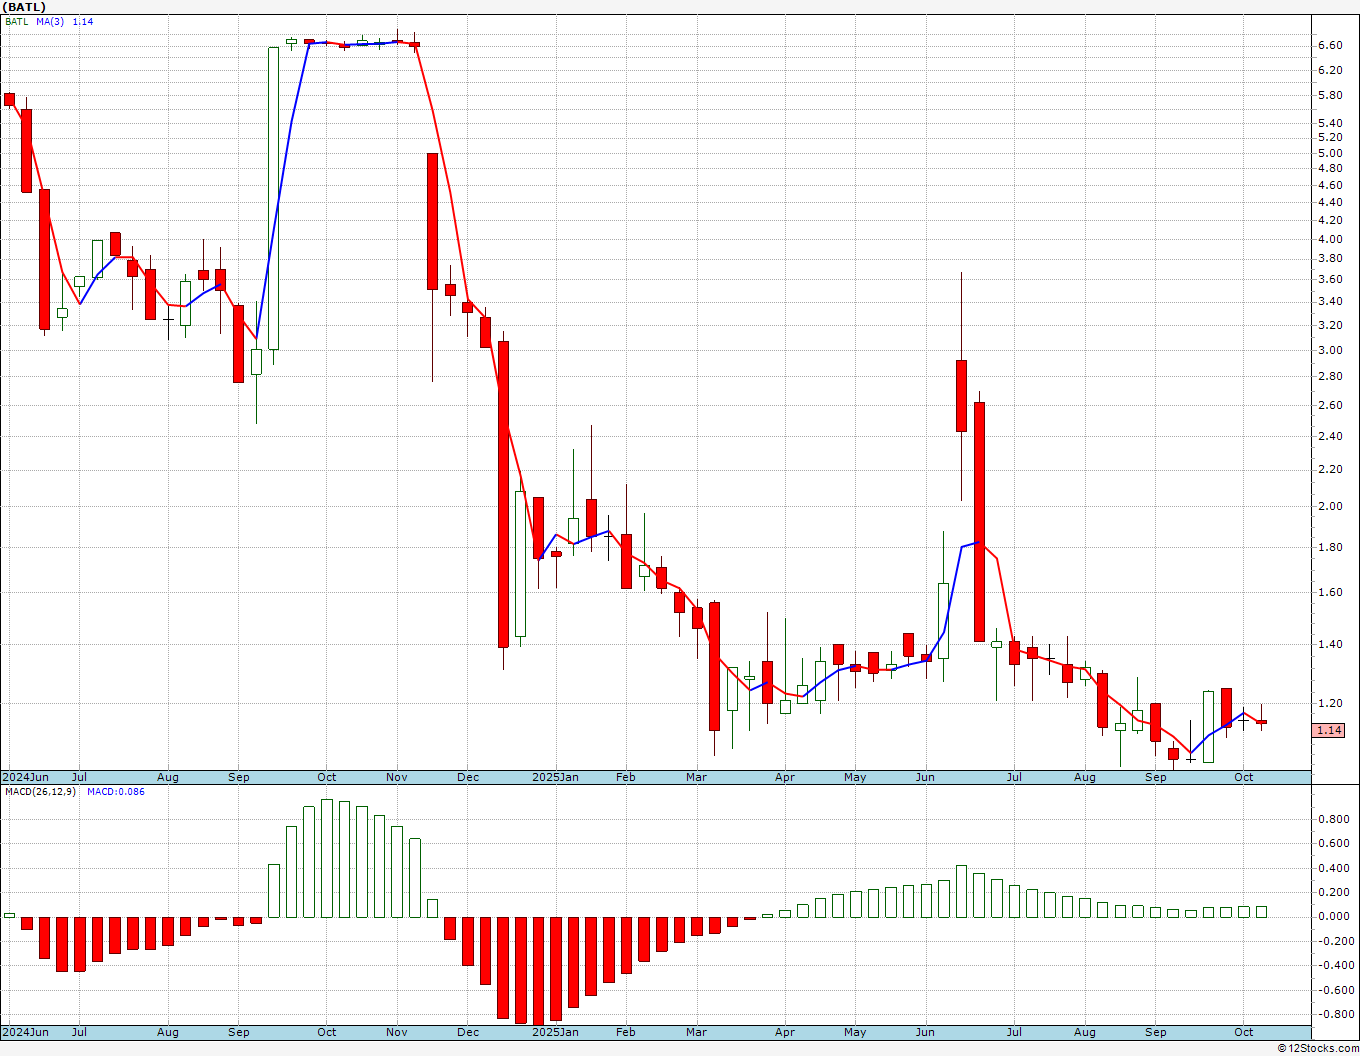The image size is (1360, 1056).
Task: Click the 3.00 price axis label
Action: coord(1330,350)
